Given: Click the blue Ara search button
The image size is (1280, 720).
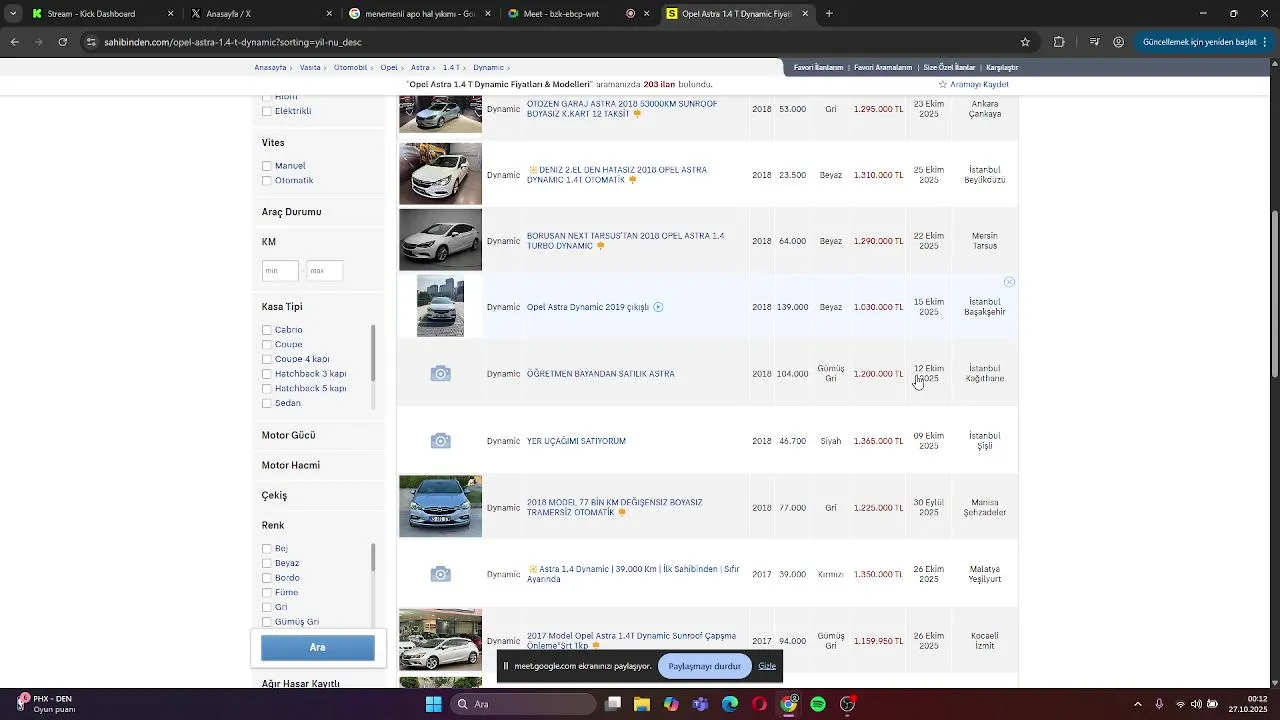Looking at the screenshot, I should coord(318,648).
